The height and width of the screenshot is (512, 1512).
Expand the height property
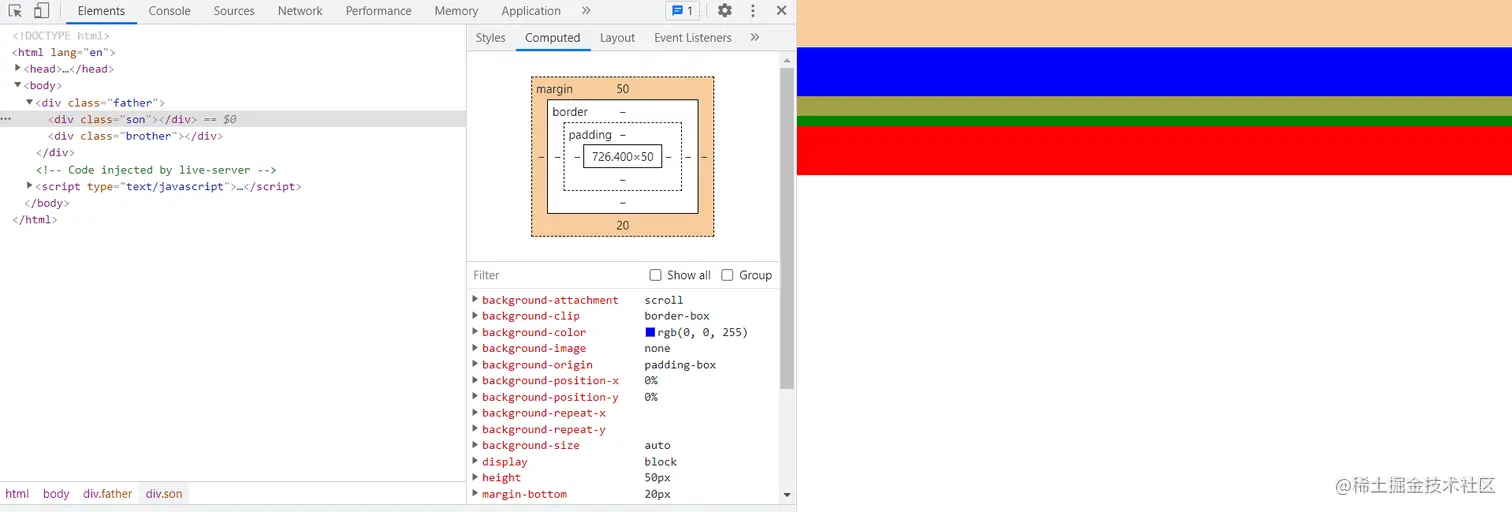coord(474,477)
